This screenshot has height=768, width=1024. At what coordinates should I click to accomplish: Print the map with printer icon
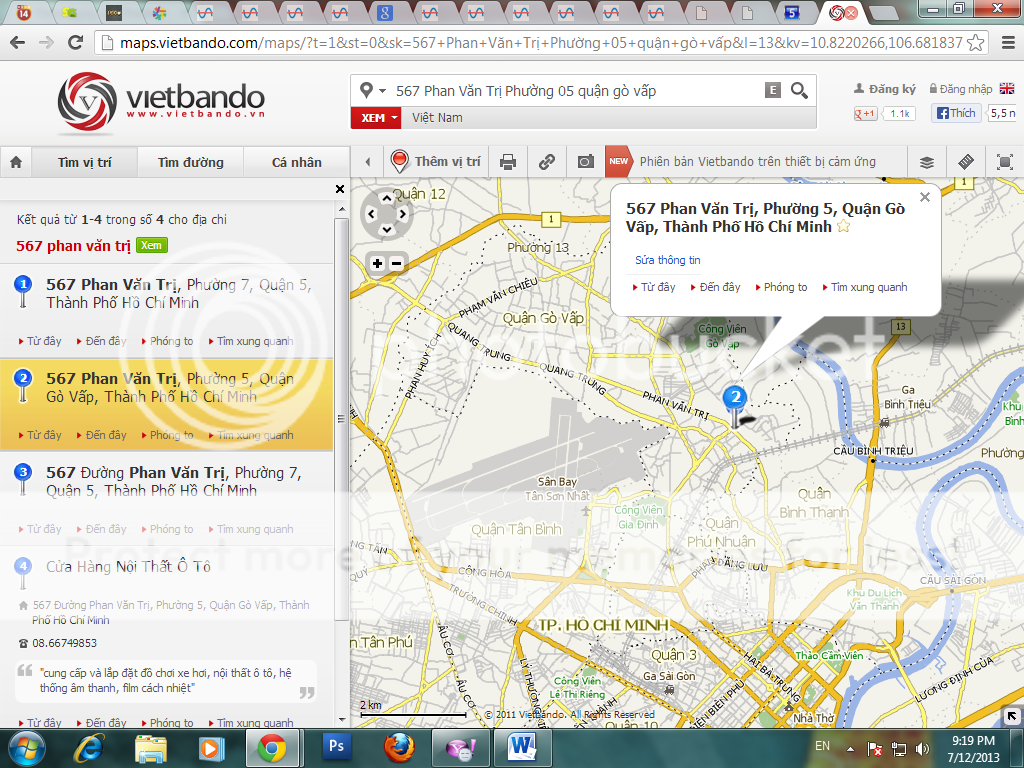[507, 162]
